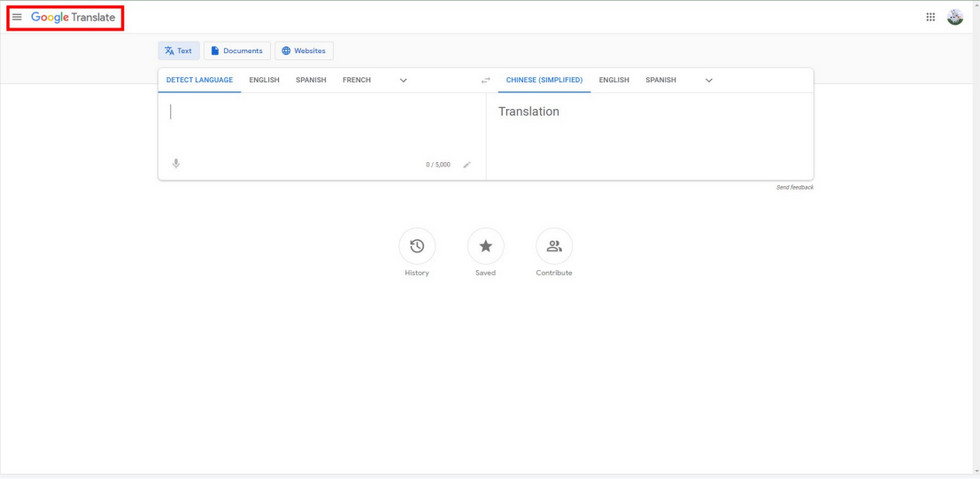Open the Google apps grid

pos(930,17)
